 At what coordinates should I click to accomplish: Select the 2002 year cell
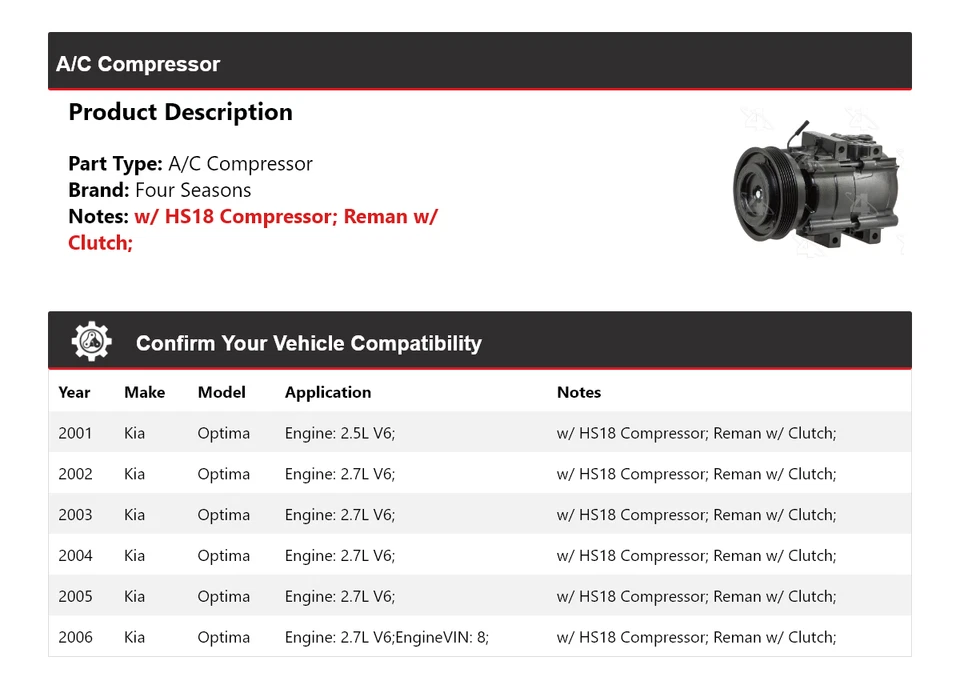point(75,474)
